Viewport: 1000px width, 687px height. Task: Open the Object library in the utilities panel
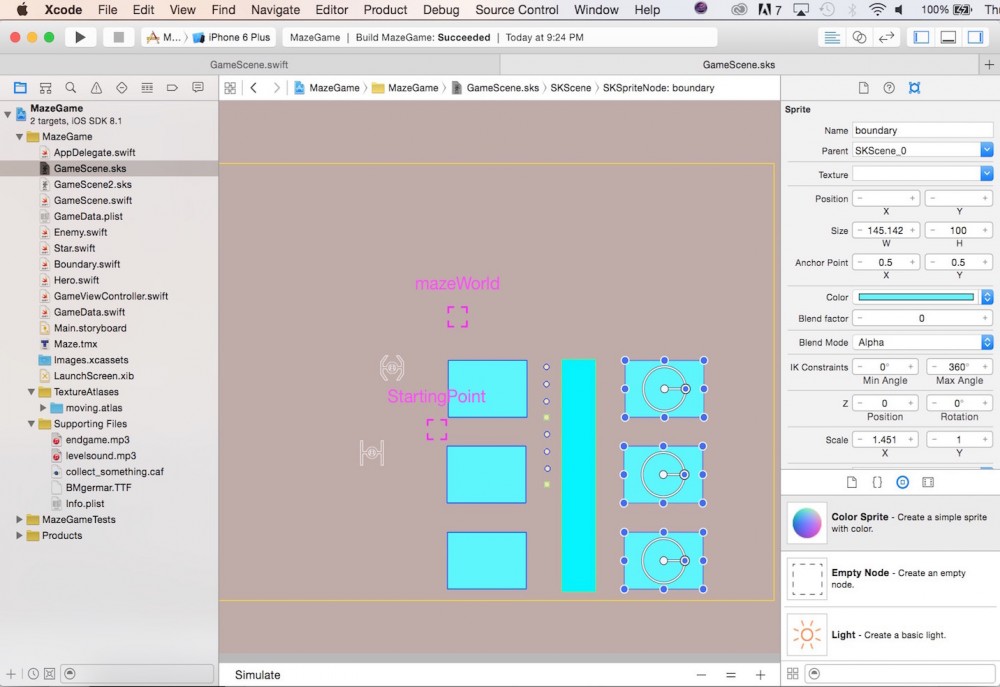click(903, 482)
